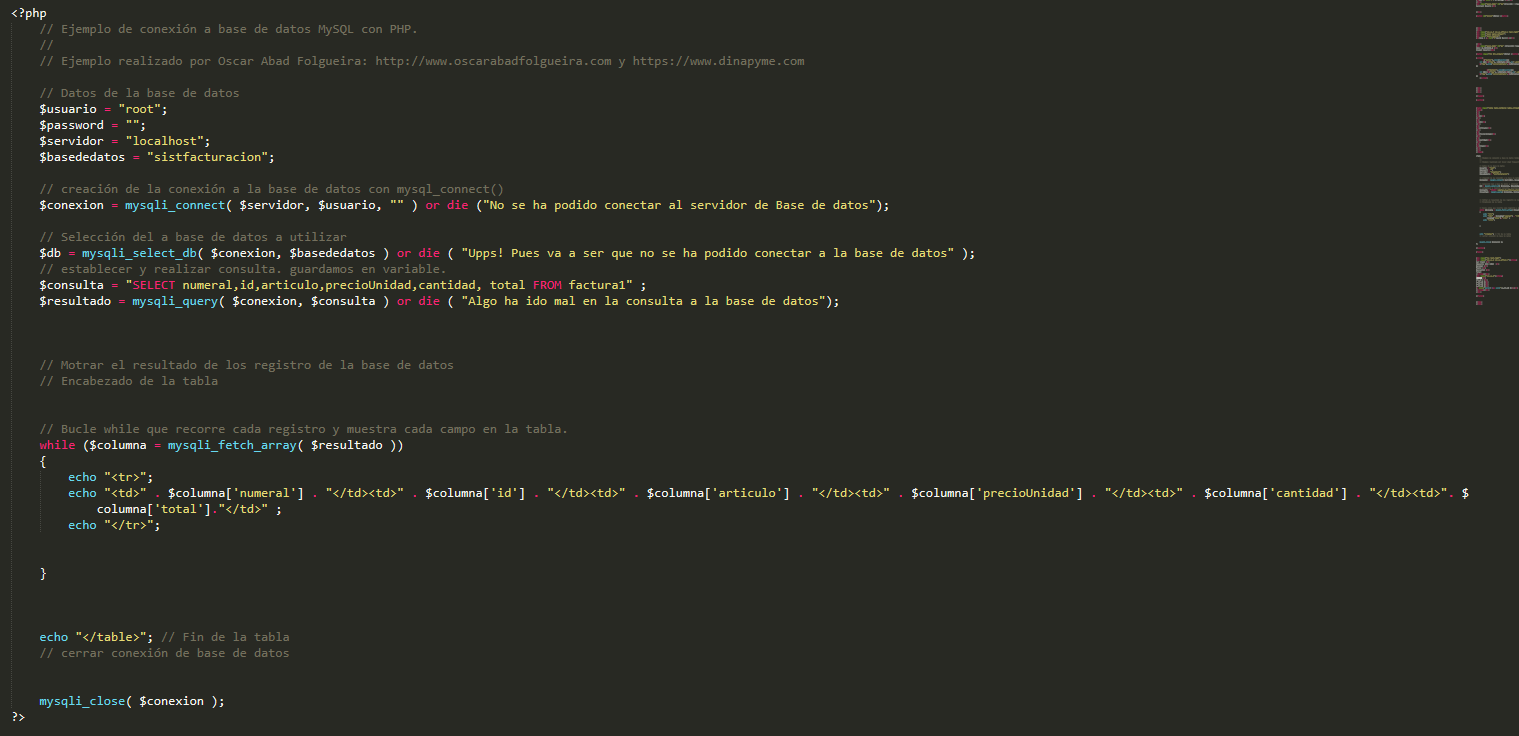Click the closing curly brace of the while loop
Screen dimensions: 1519x736
(43, 573)
